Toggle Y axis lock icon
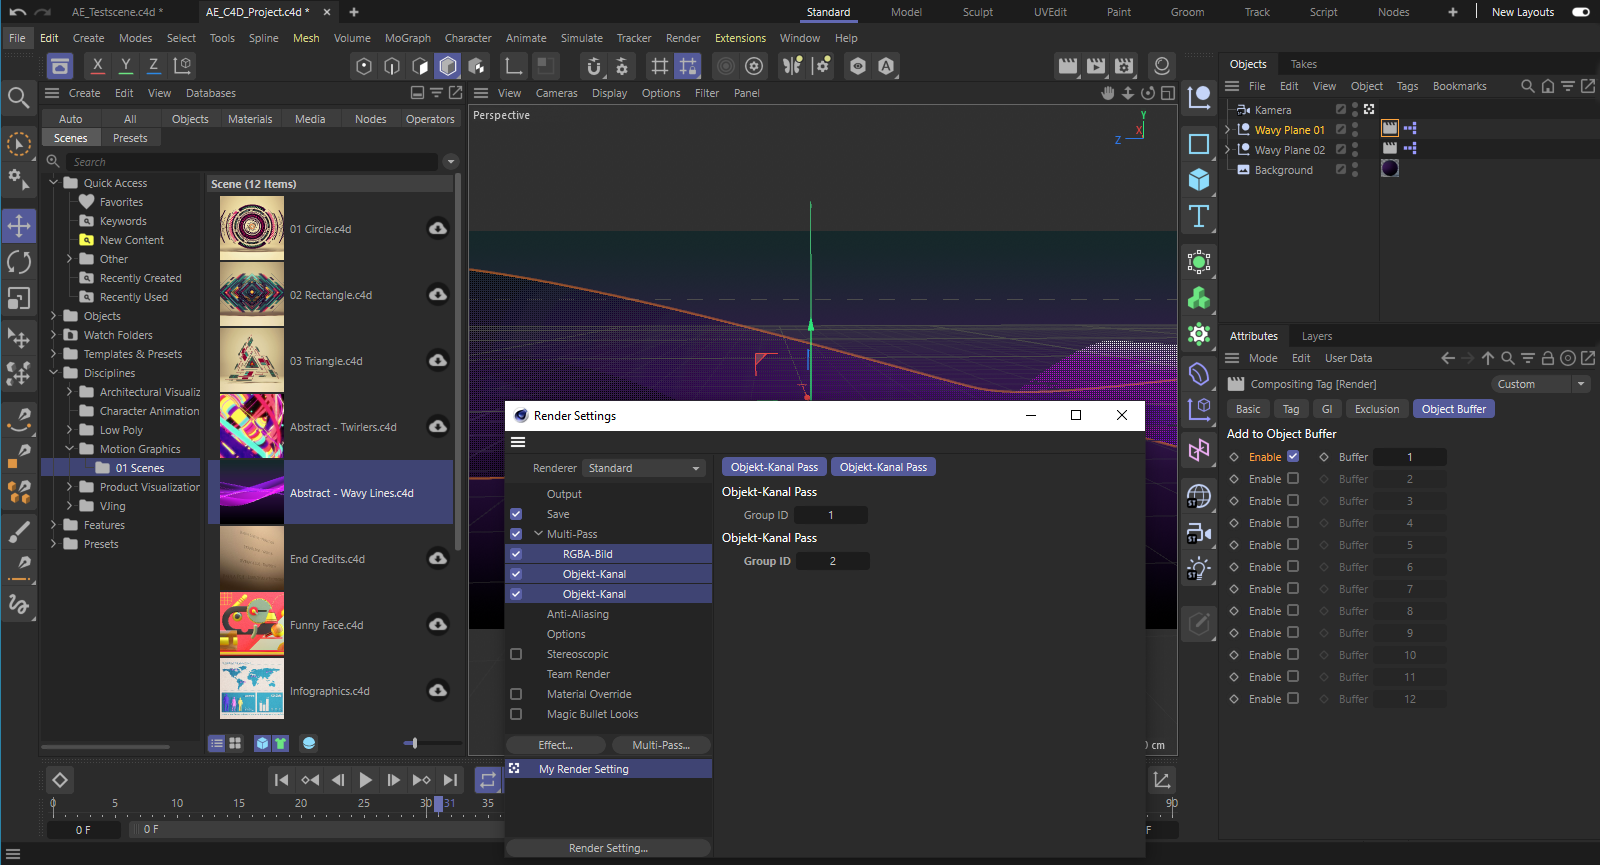This screenshot has width=1600, height=865. click(x=125, y=65)
